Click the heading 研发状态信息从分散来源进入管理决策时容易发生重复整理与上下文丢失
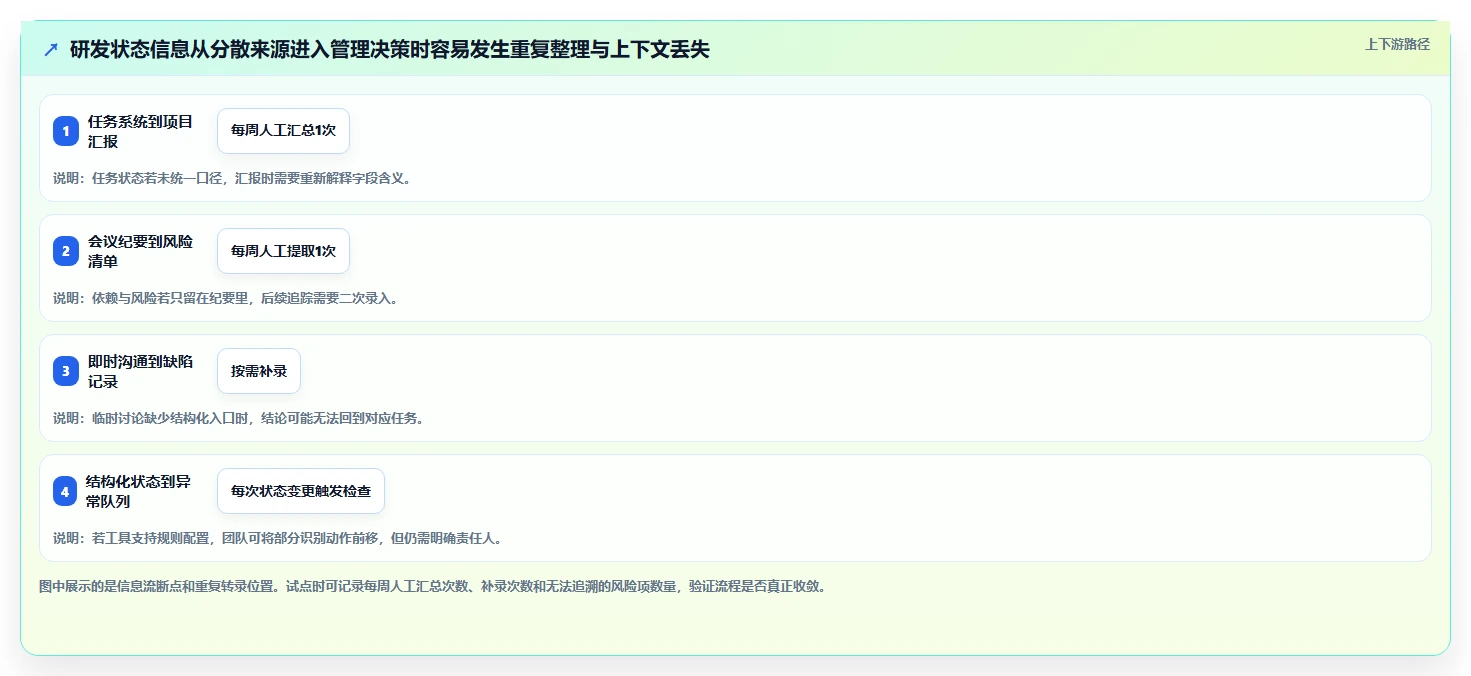 click(x=390, y=49)
